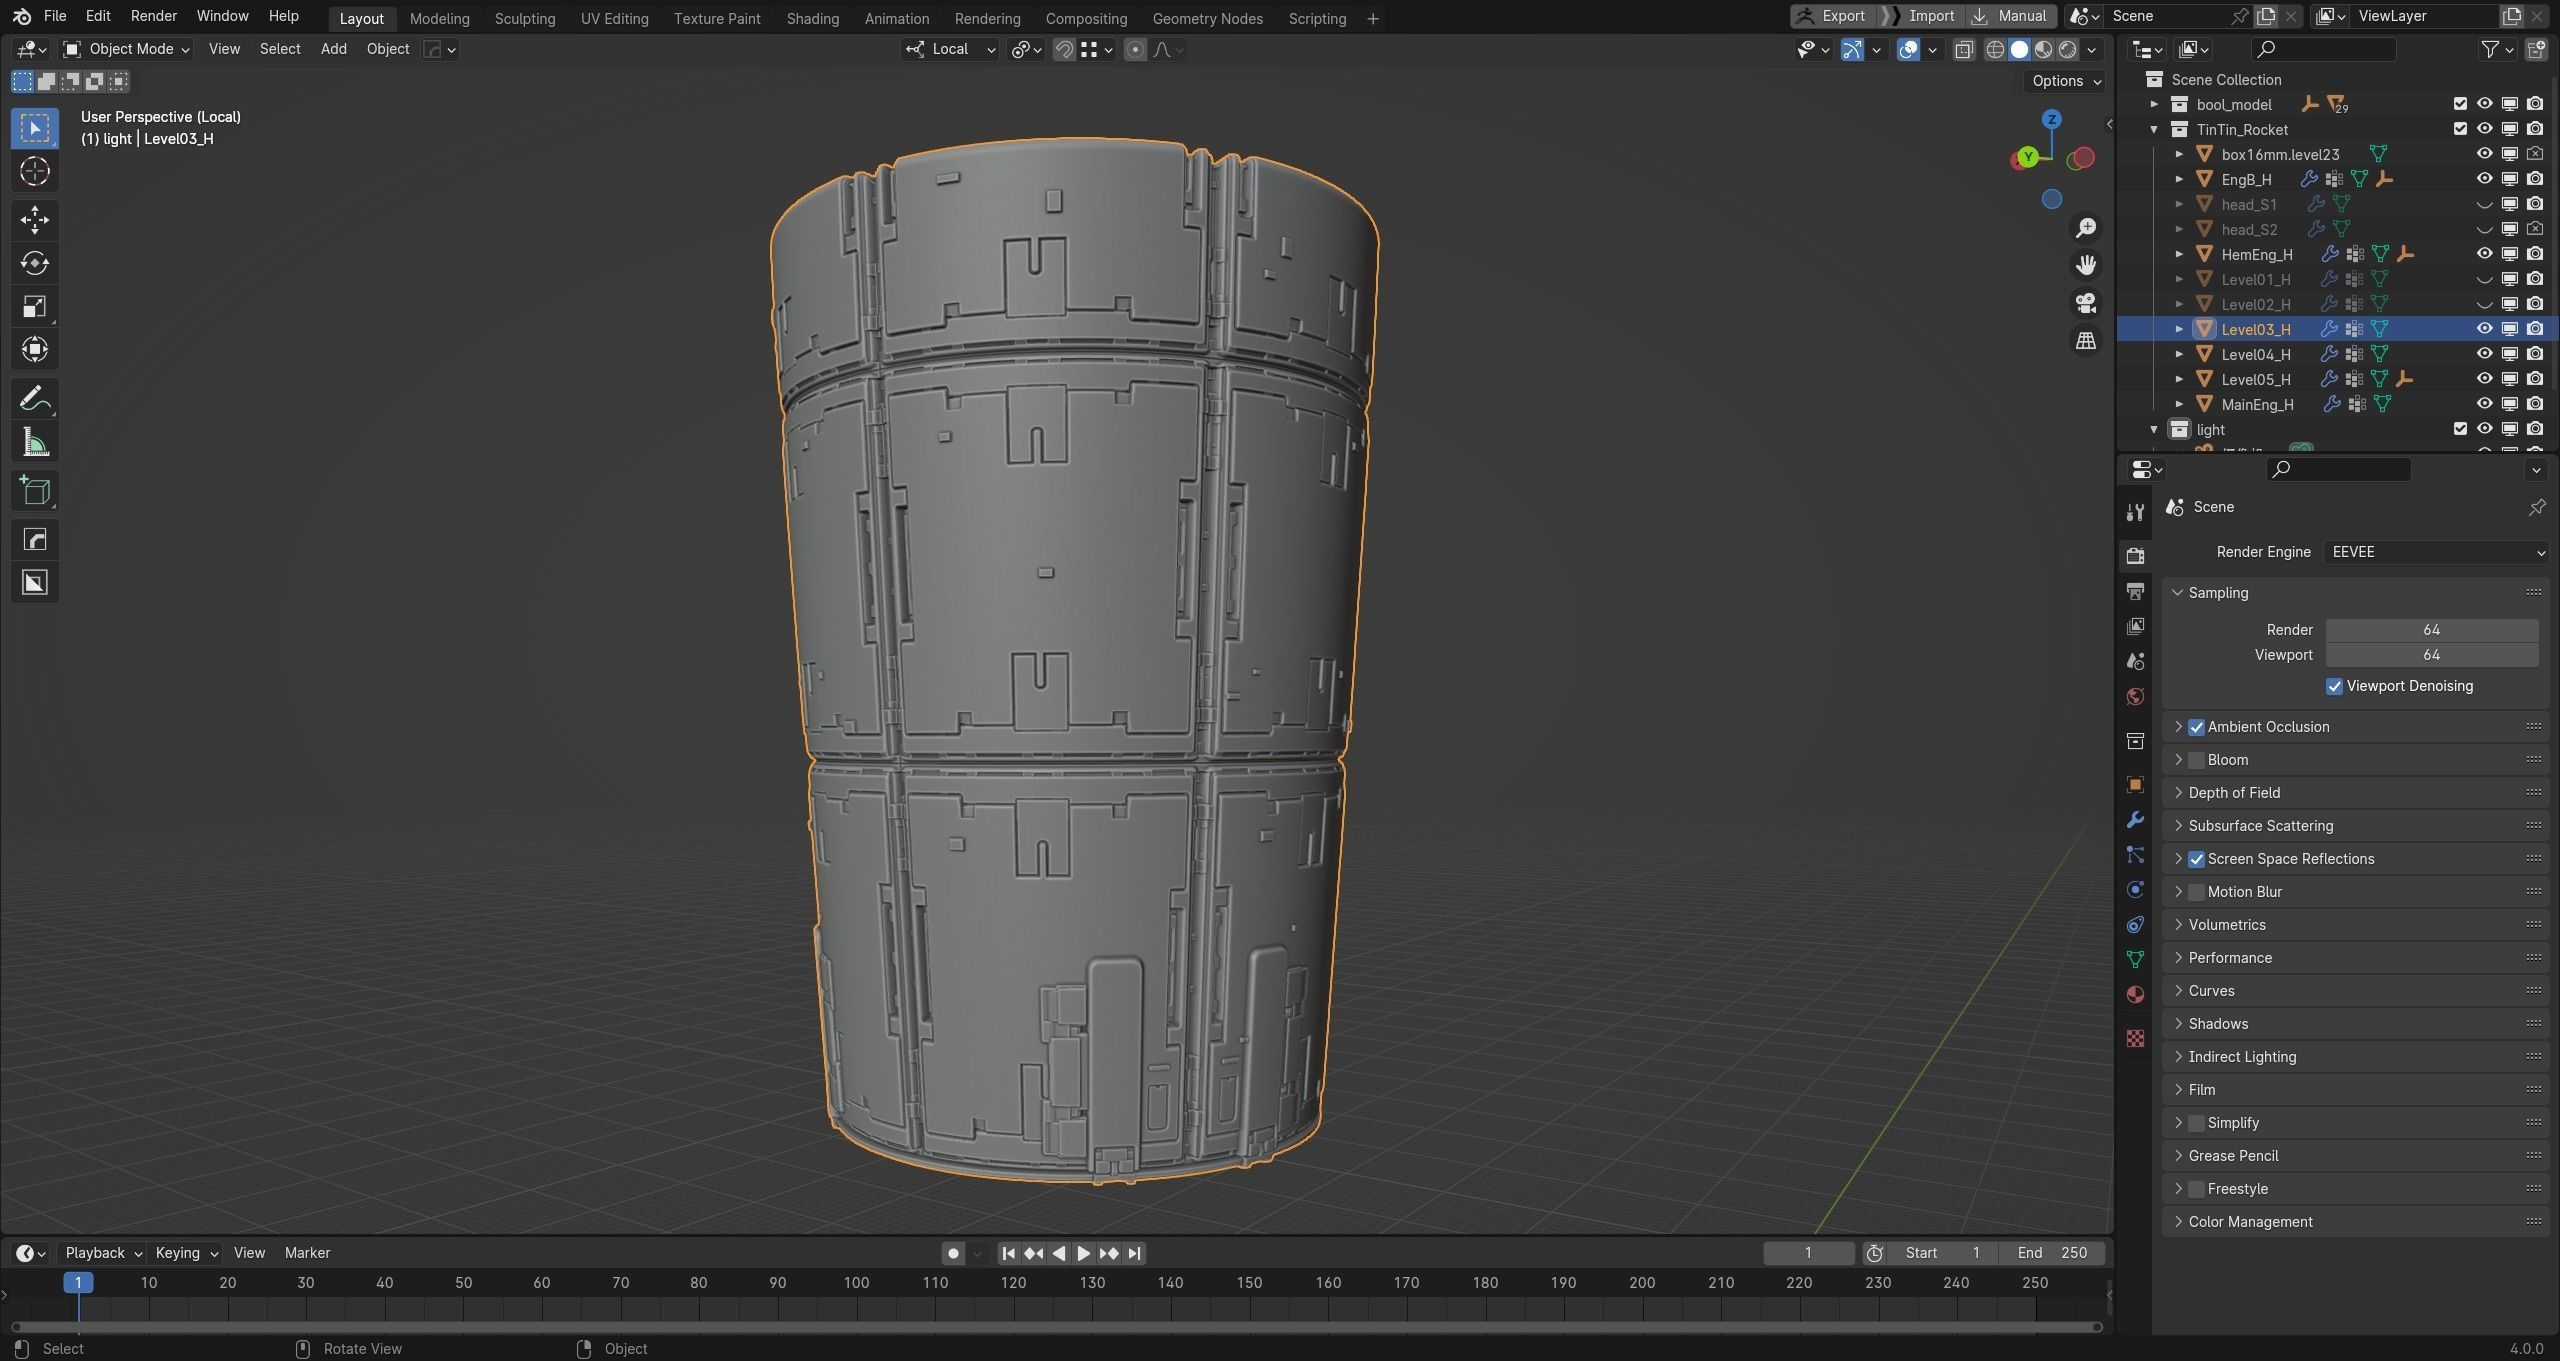The image size is (2560, 1361).
Task: Click the Render samples value slider
Action: [x=2431, y=630]
